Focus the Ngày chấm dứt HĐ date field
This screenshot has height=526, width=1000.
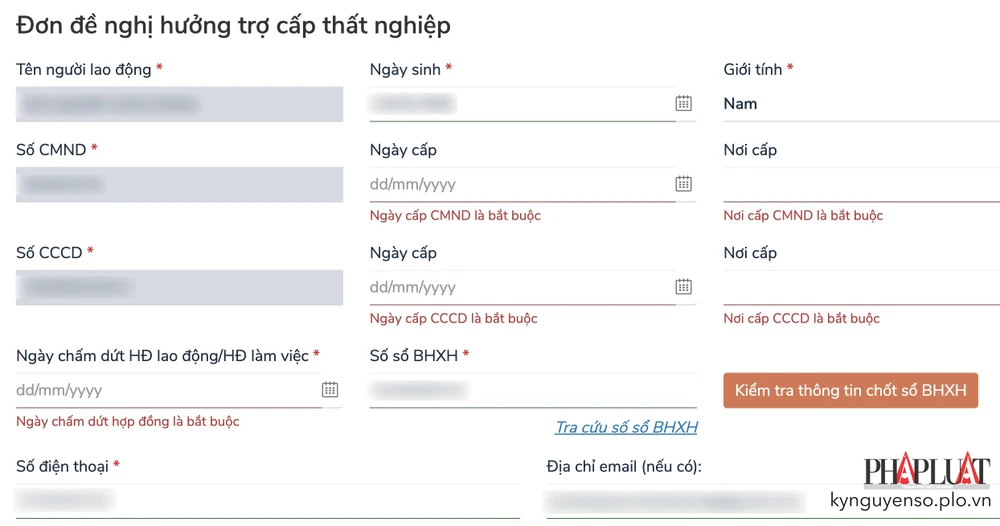point(165,390)
